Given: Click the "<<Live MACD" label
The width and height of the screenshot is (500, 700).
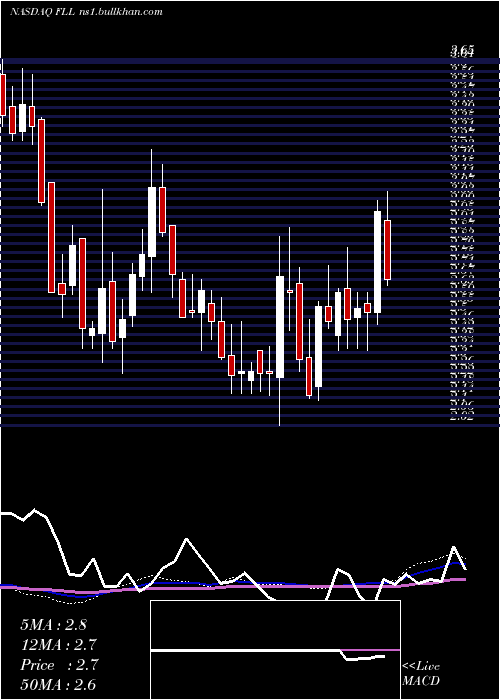Looking at the screenshot, I should 421,673.
